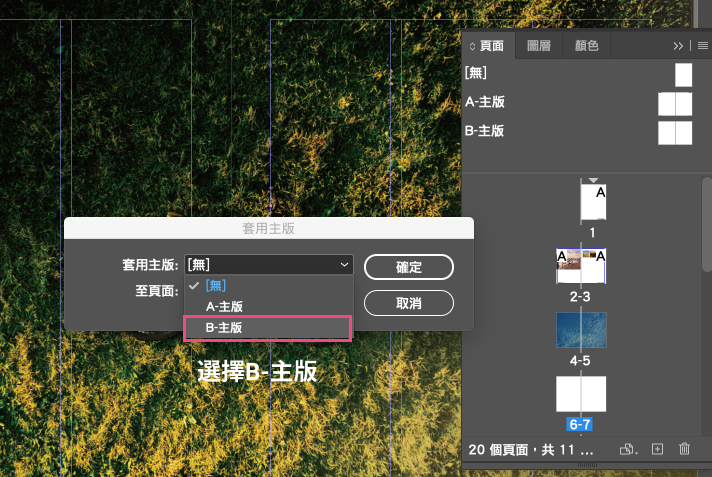Switch to the 顏色 tab

coord(586,45)
